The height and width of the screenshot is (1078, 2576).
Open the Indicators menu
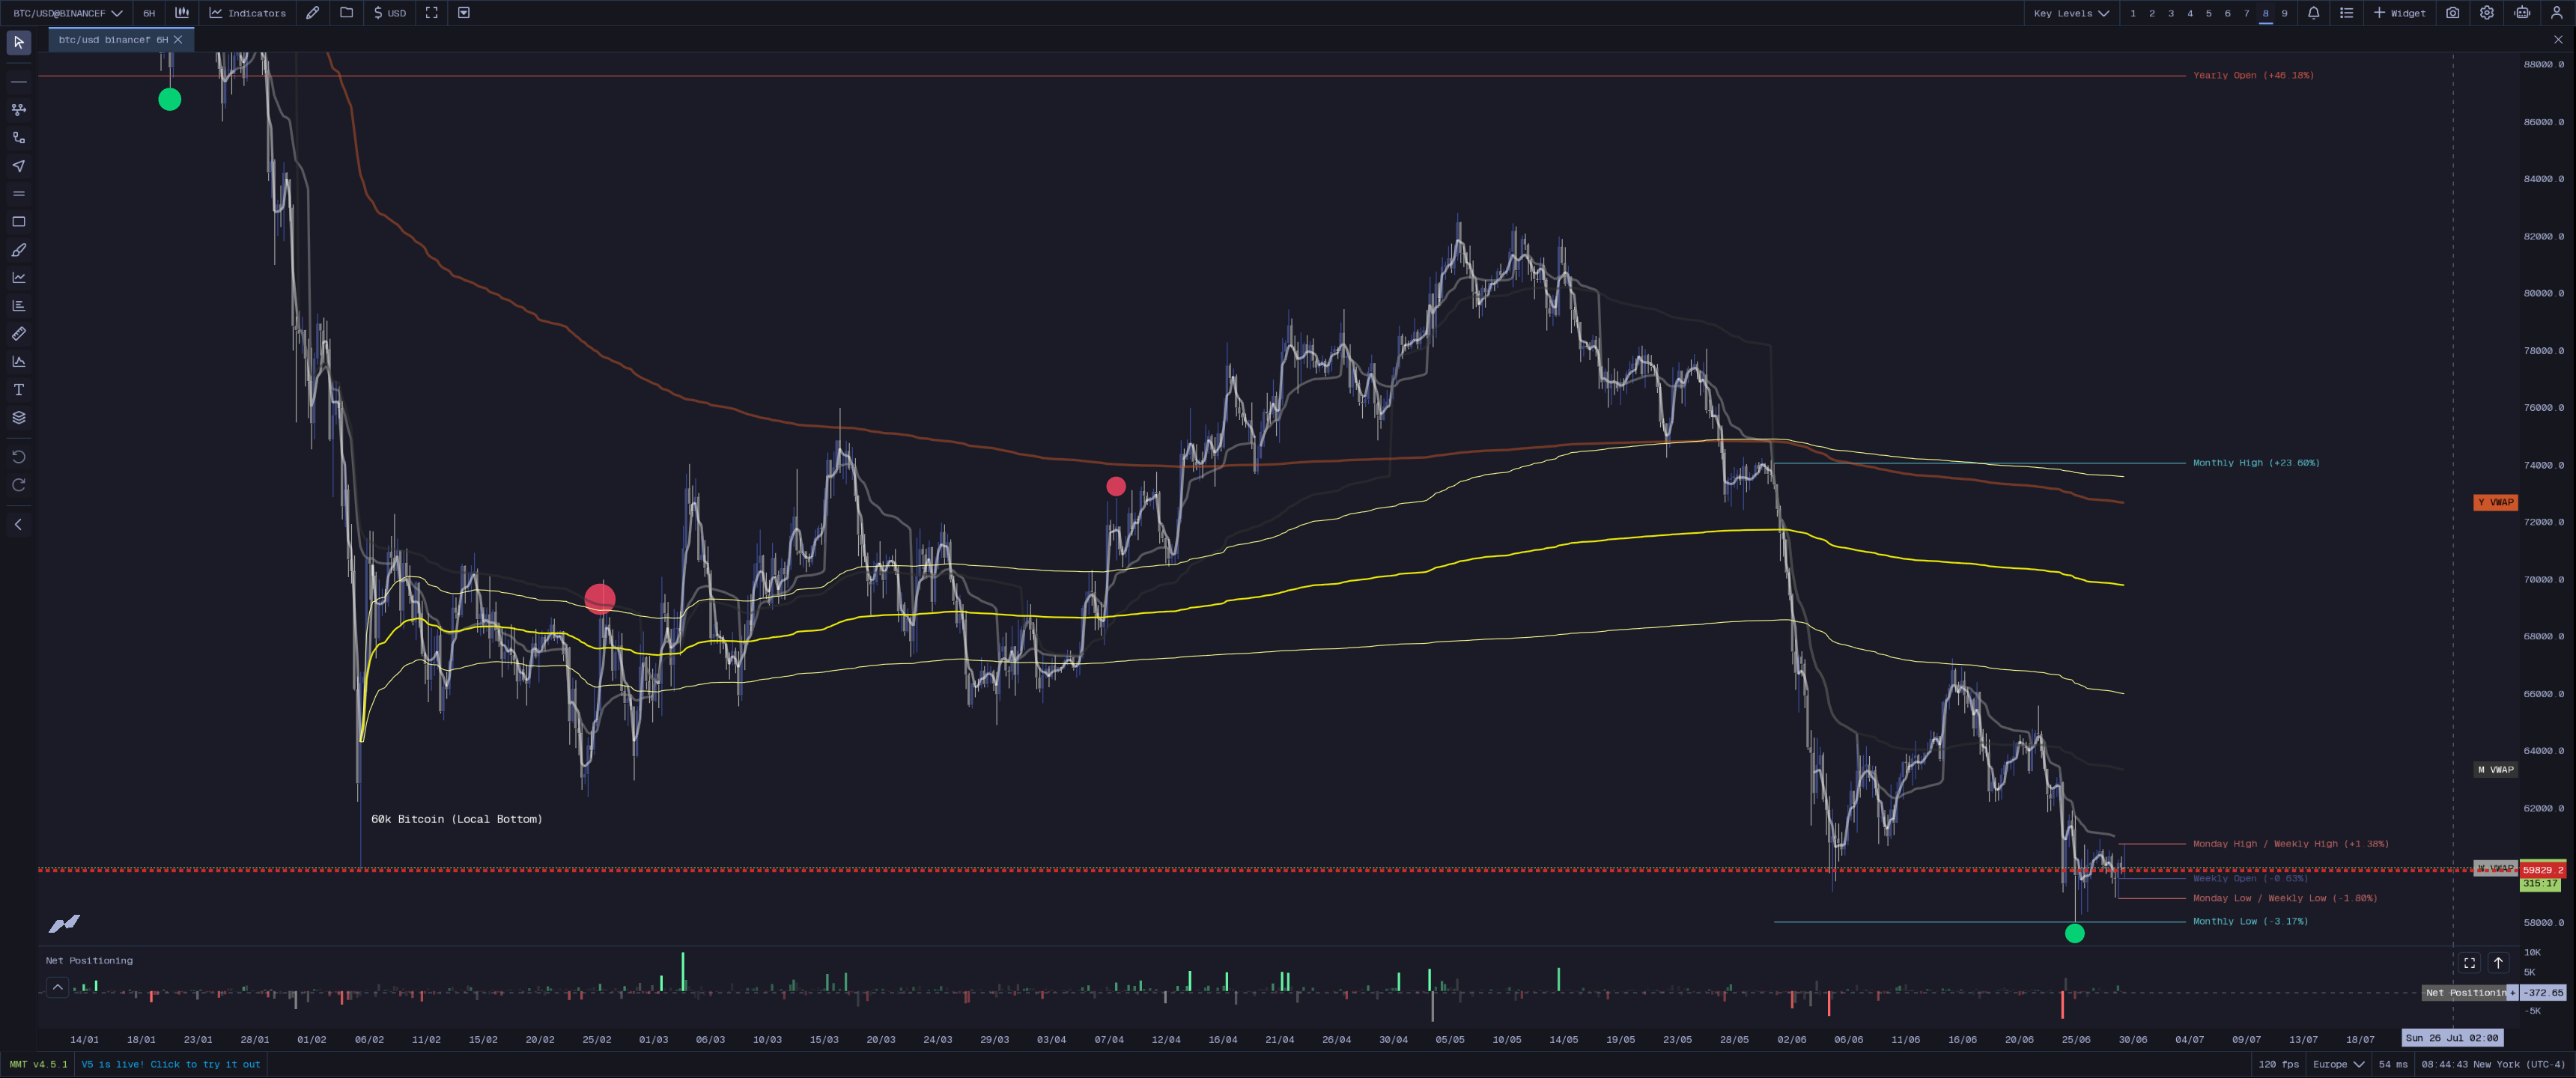(x=247, y=13)
